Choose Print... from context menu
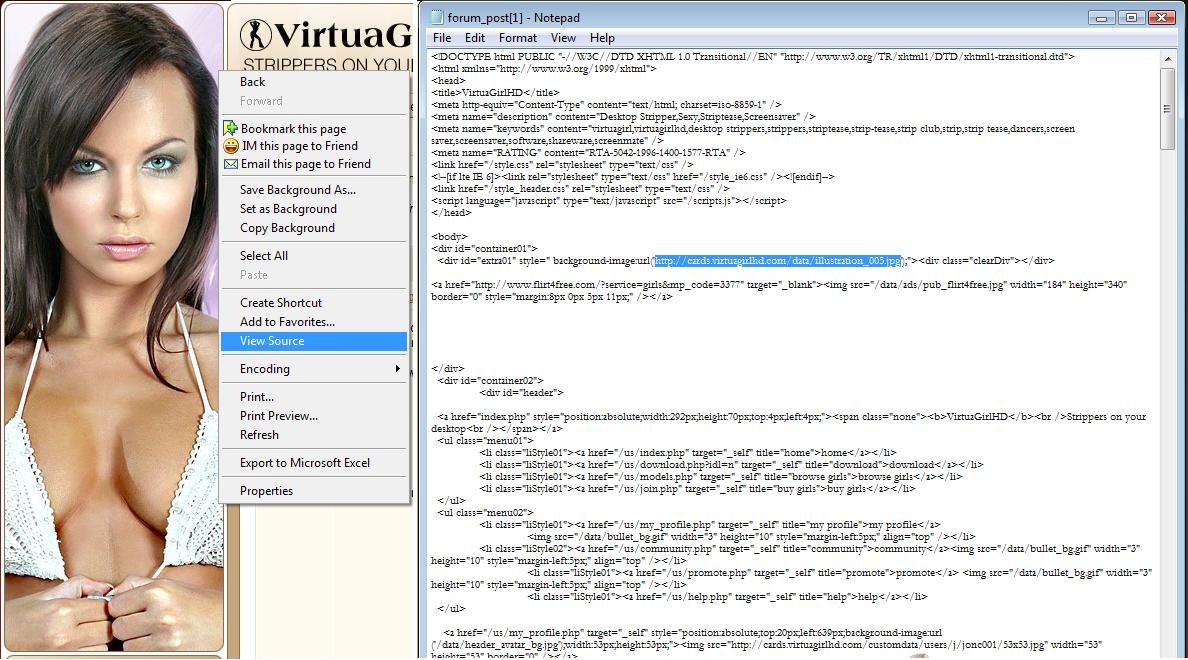The width and height of the screenshot is (1188, 660). coord(257,397)
